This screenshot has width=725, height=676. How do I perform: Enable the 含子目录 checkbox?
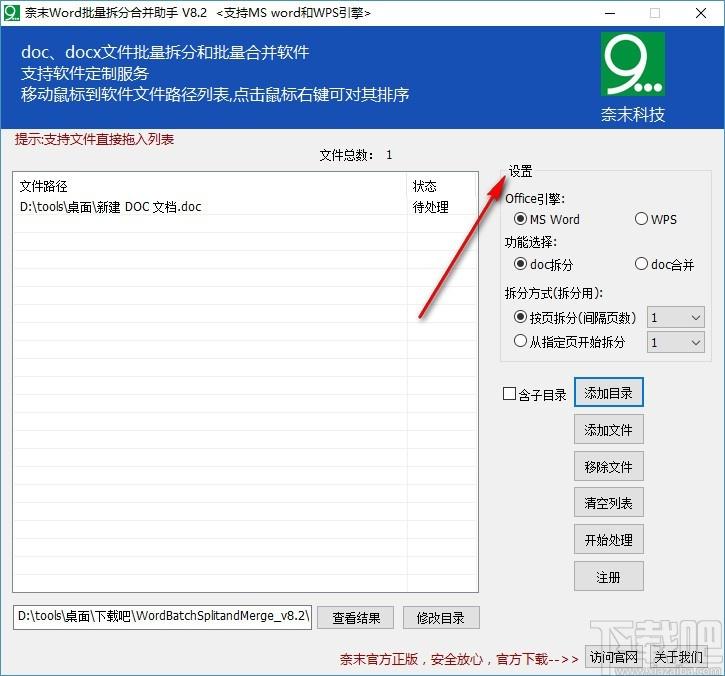tap(535, 394)
